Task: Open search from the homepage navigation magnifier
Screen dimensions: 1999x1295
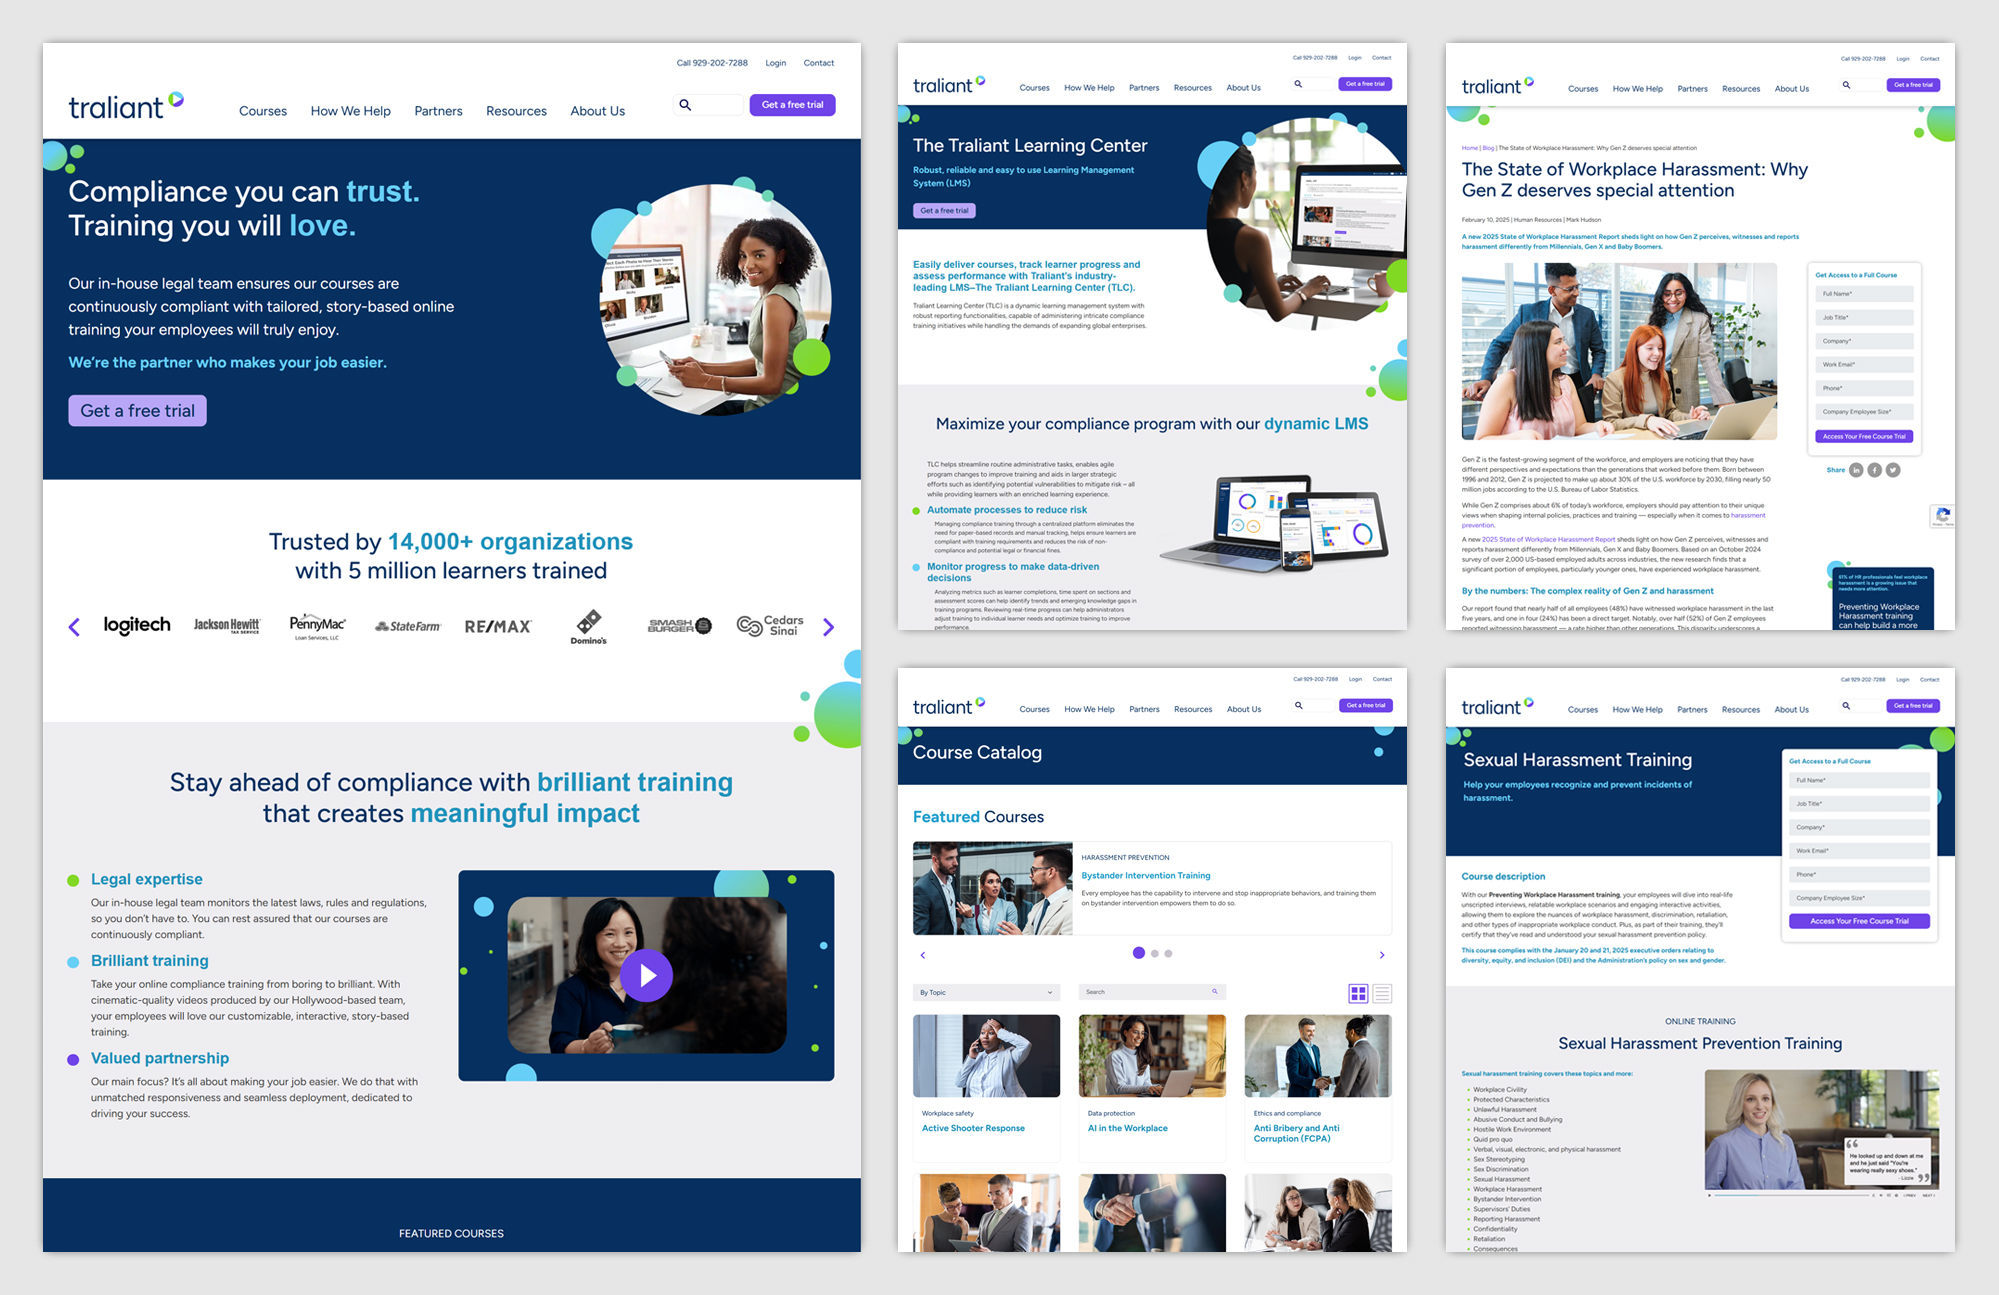Action: [x=686, y=104]
